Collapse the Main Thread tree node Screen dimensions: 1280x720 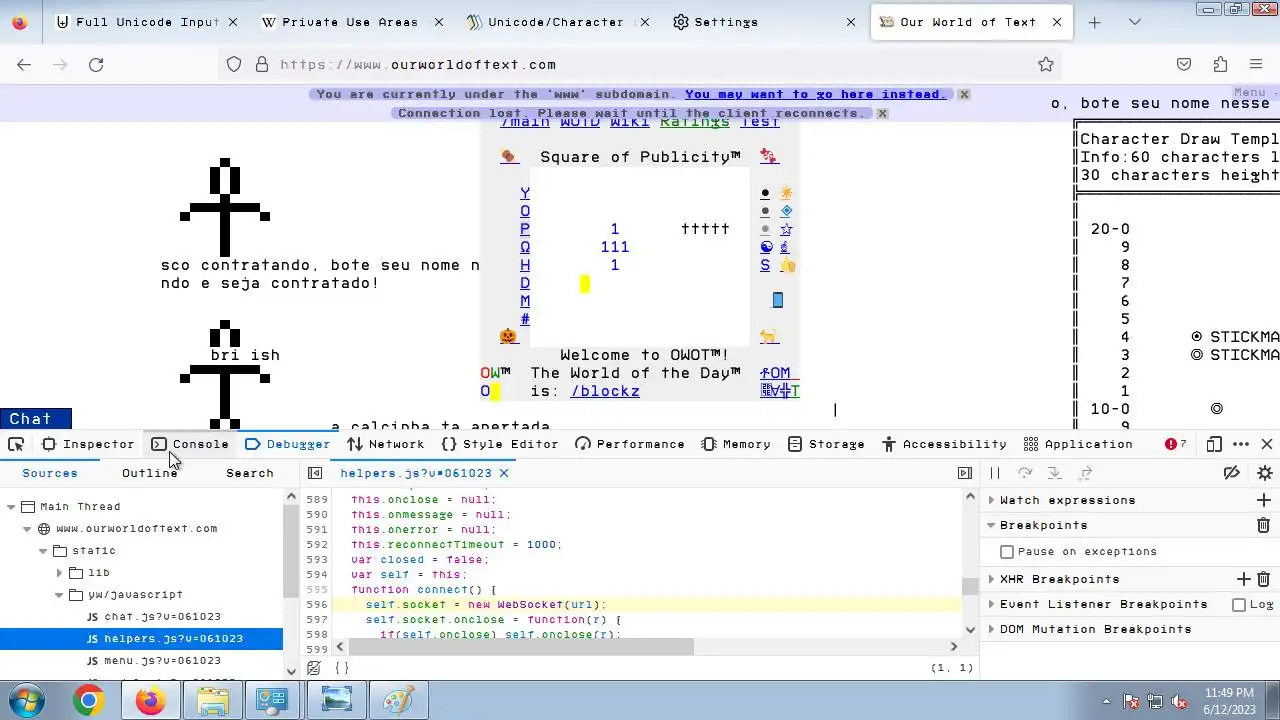coord(11,507)
